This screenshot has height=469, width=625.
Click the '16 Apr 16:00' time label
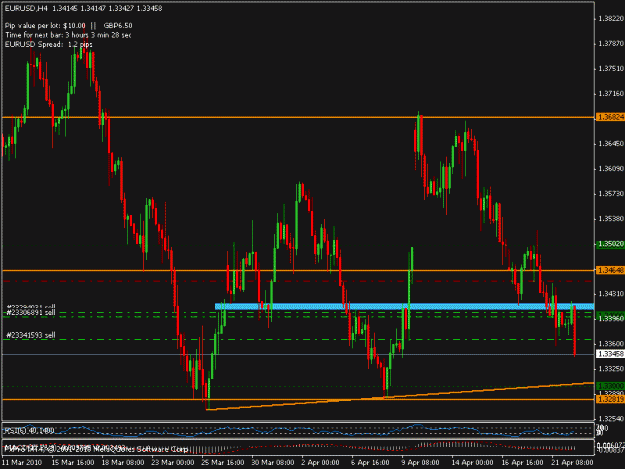(522, 462)
